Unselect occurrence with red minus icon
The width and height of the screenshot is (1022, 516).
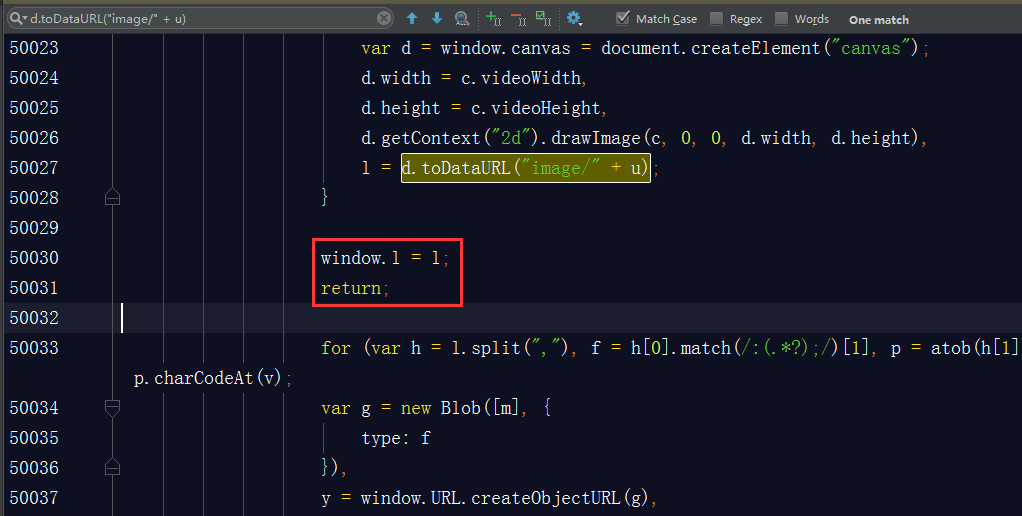pyautogui.click(x=518, y=18)
